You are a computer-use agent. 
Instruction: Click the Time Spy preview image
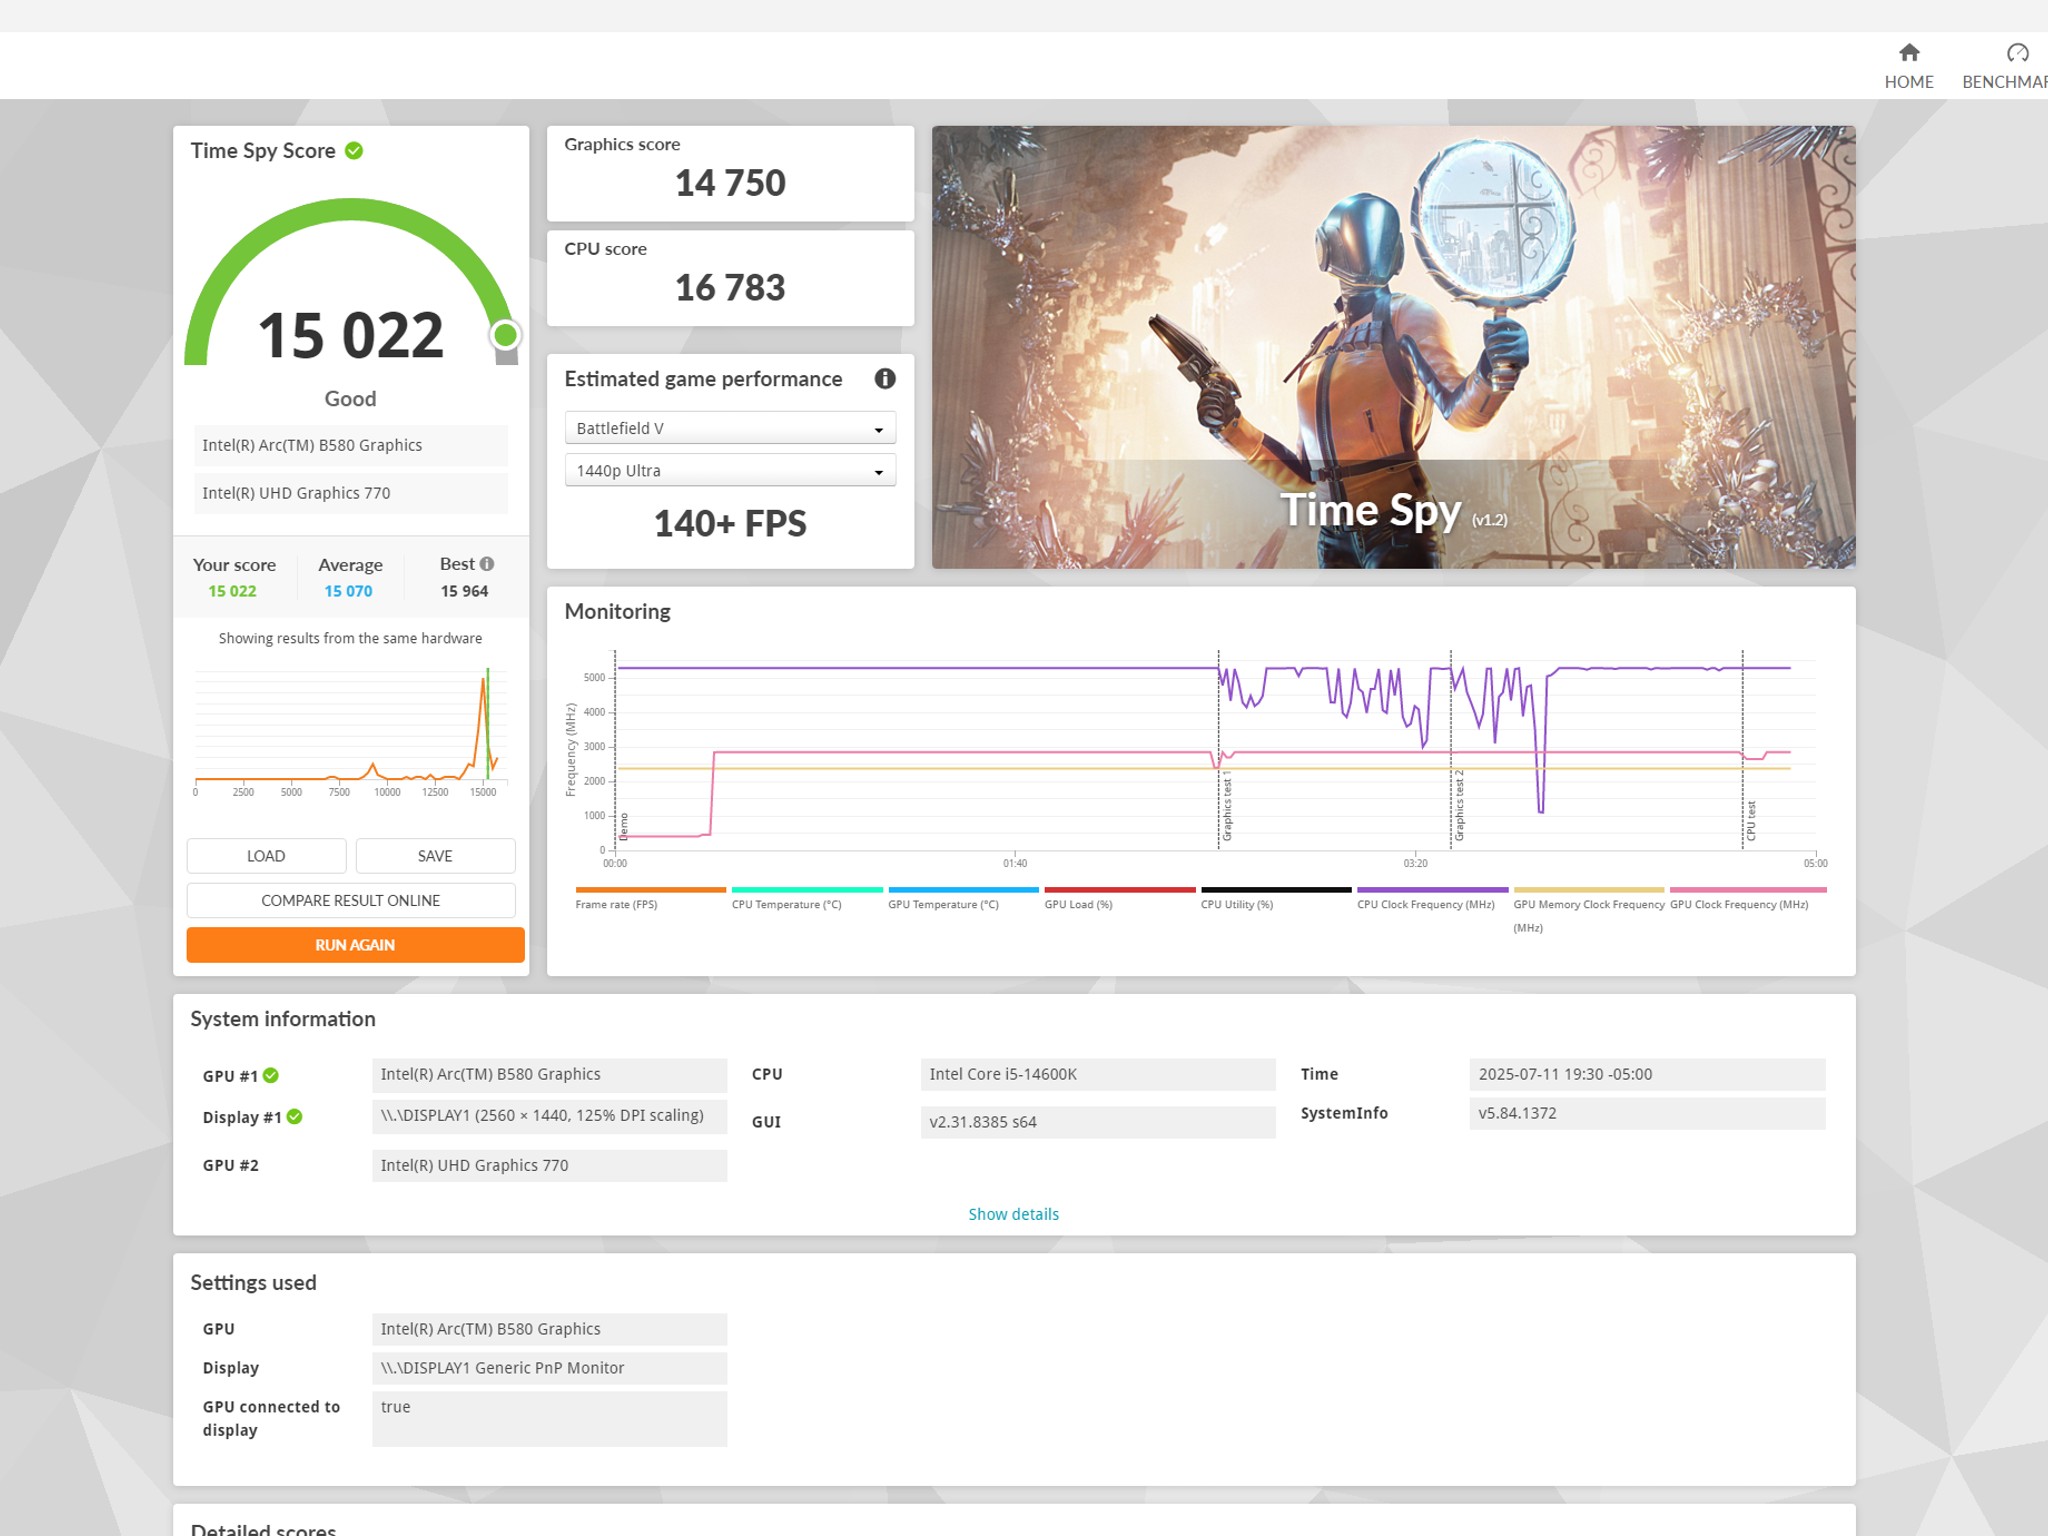(1393, 347)
